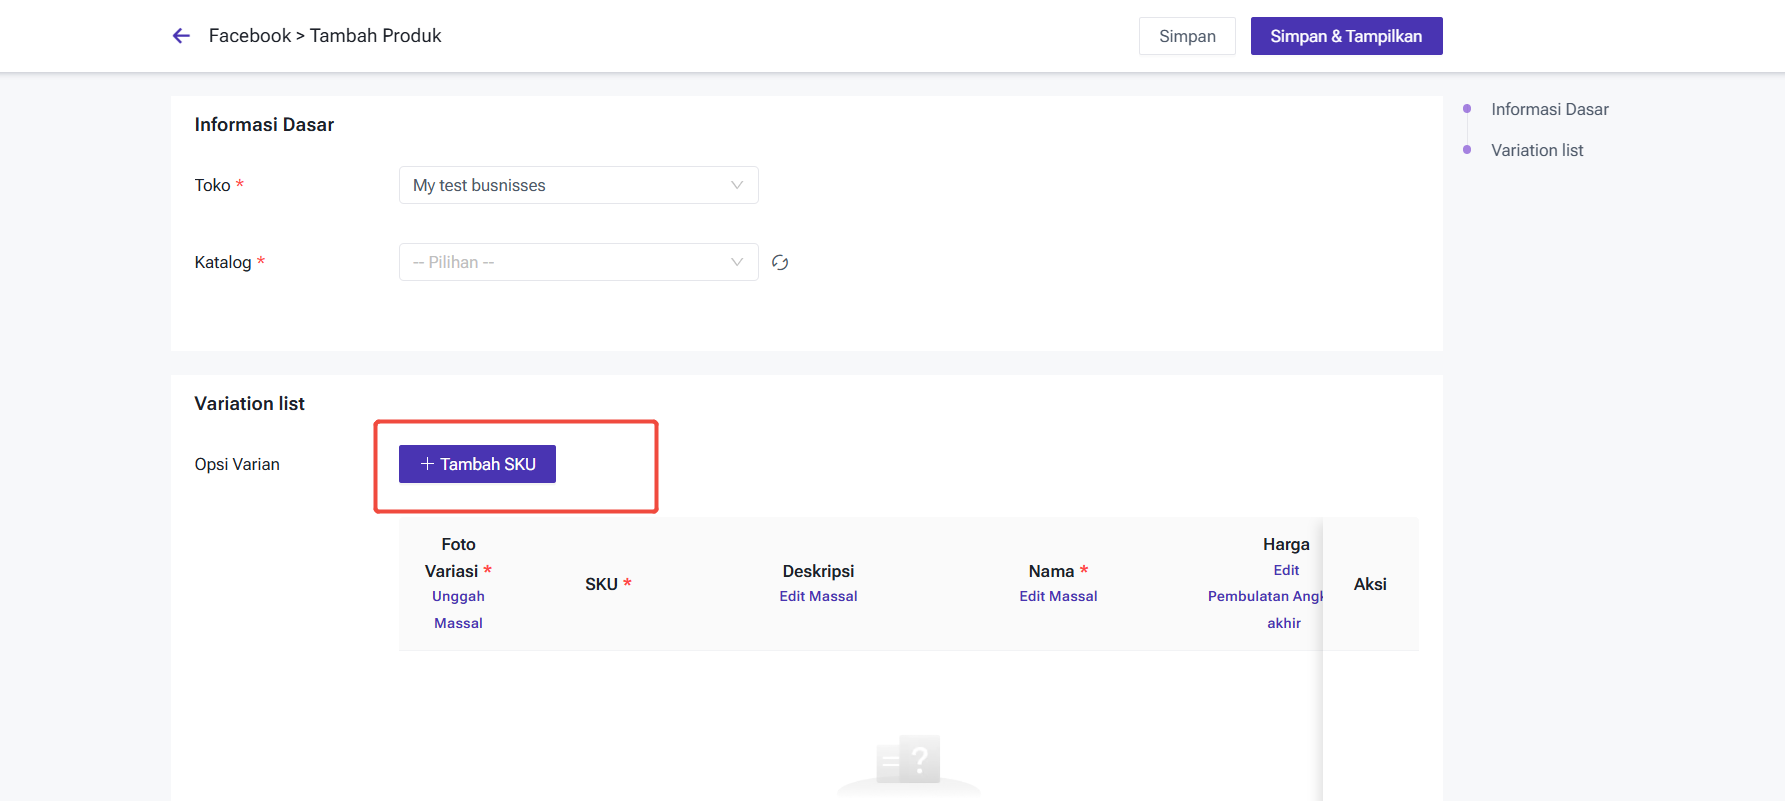Open Edit Pembulatan Angka akhir under Harga
Image resolution: width=1785 pixels, height=801 pixels.
pyautogui.click(x=1265, y=596)
